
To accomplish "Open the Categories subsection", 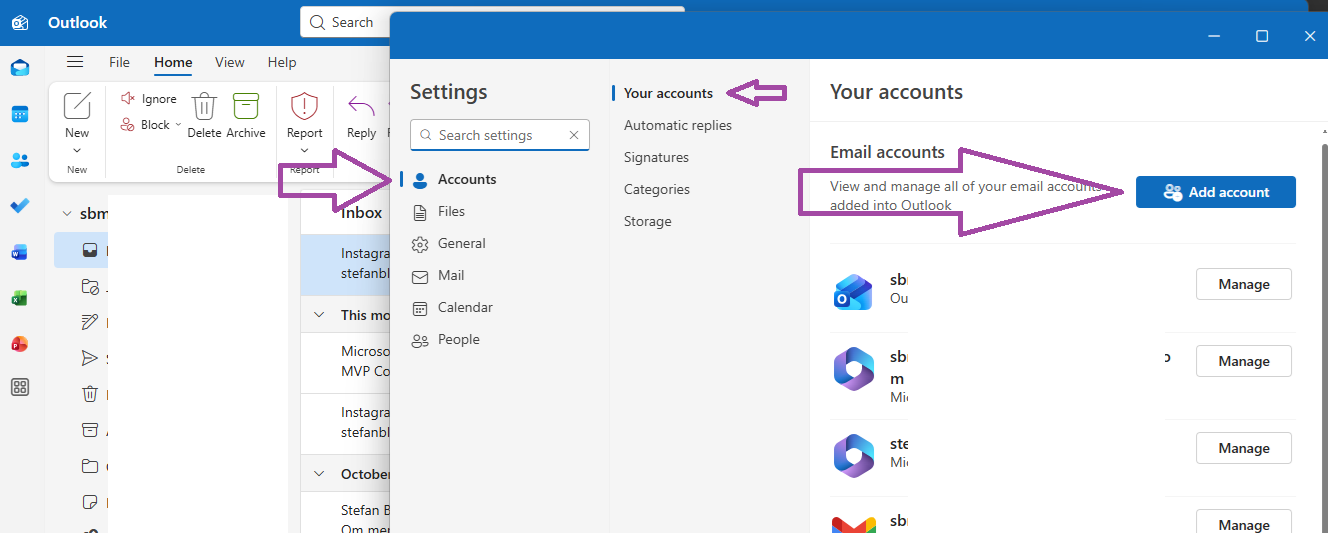I will pyautogui.click(x=657, y=189).
